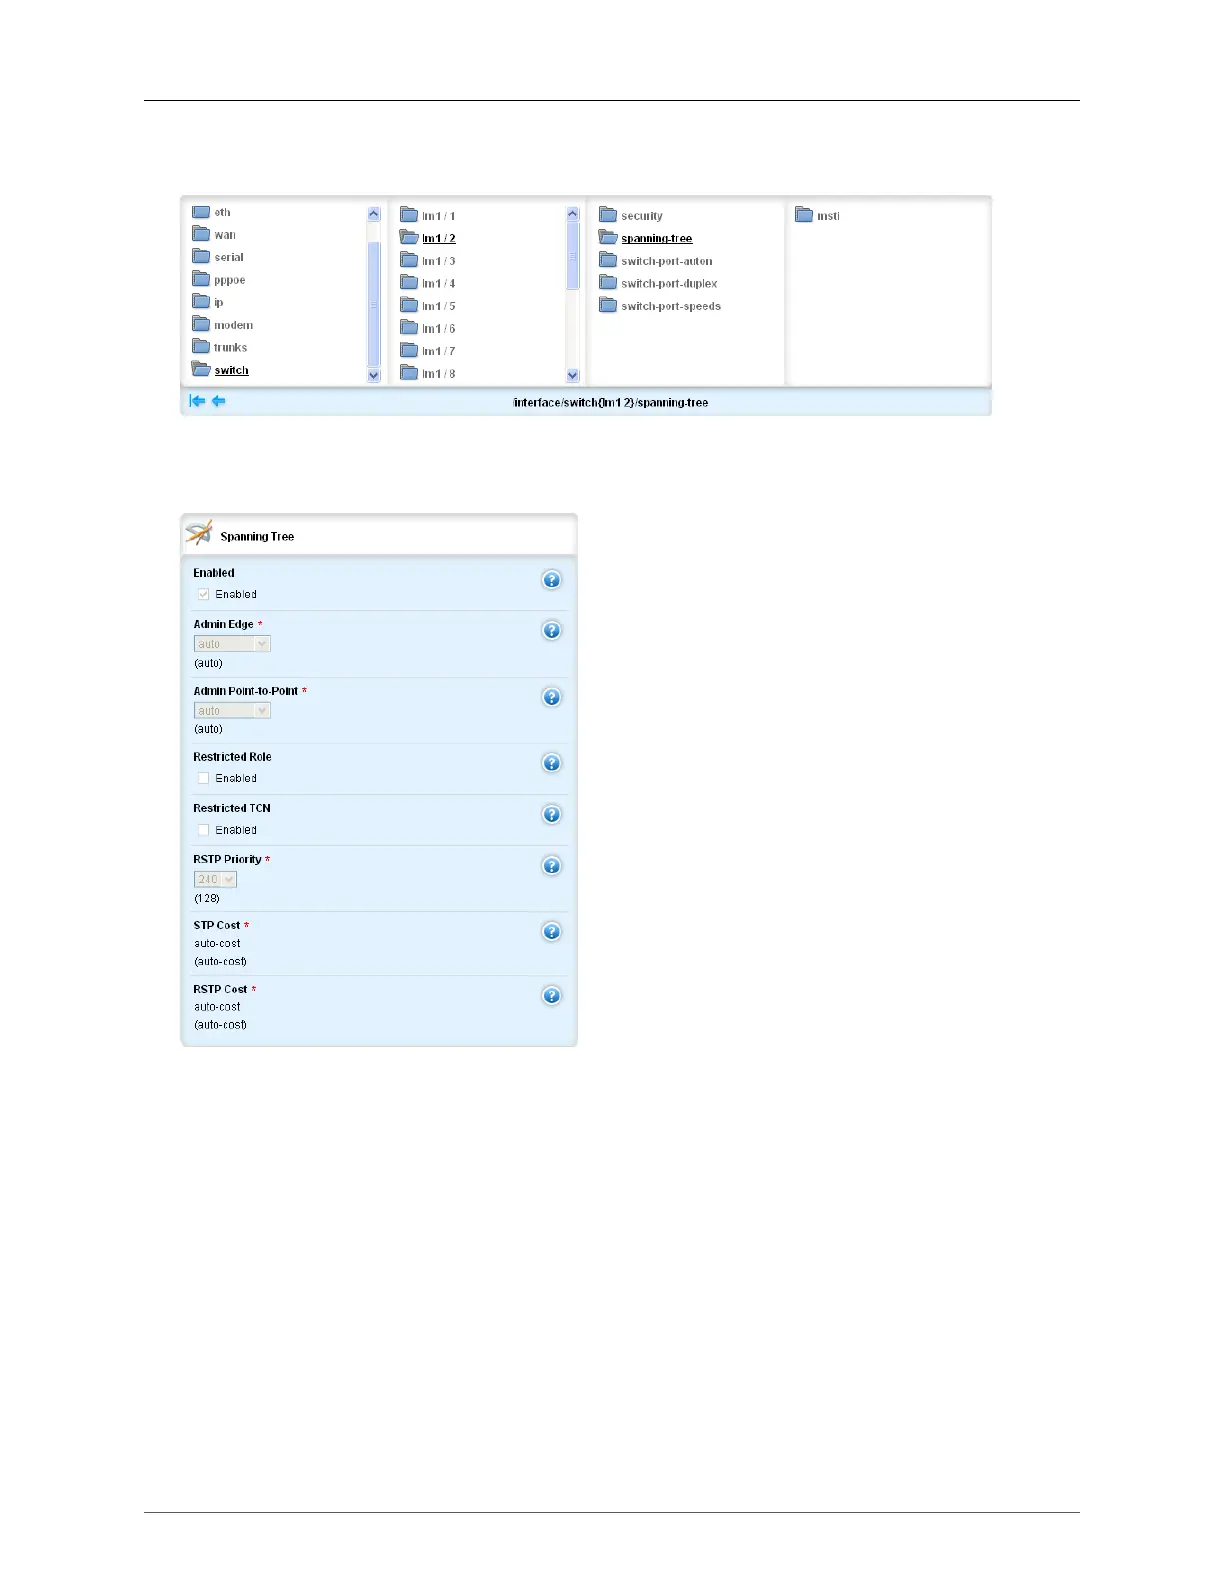Open the pppoe folder
Image resolution: width=1224 pixels, height=1584 pixels.
click(219, 280)
